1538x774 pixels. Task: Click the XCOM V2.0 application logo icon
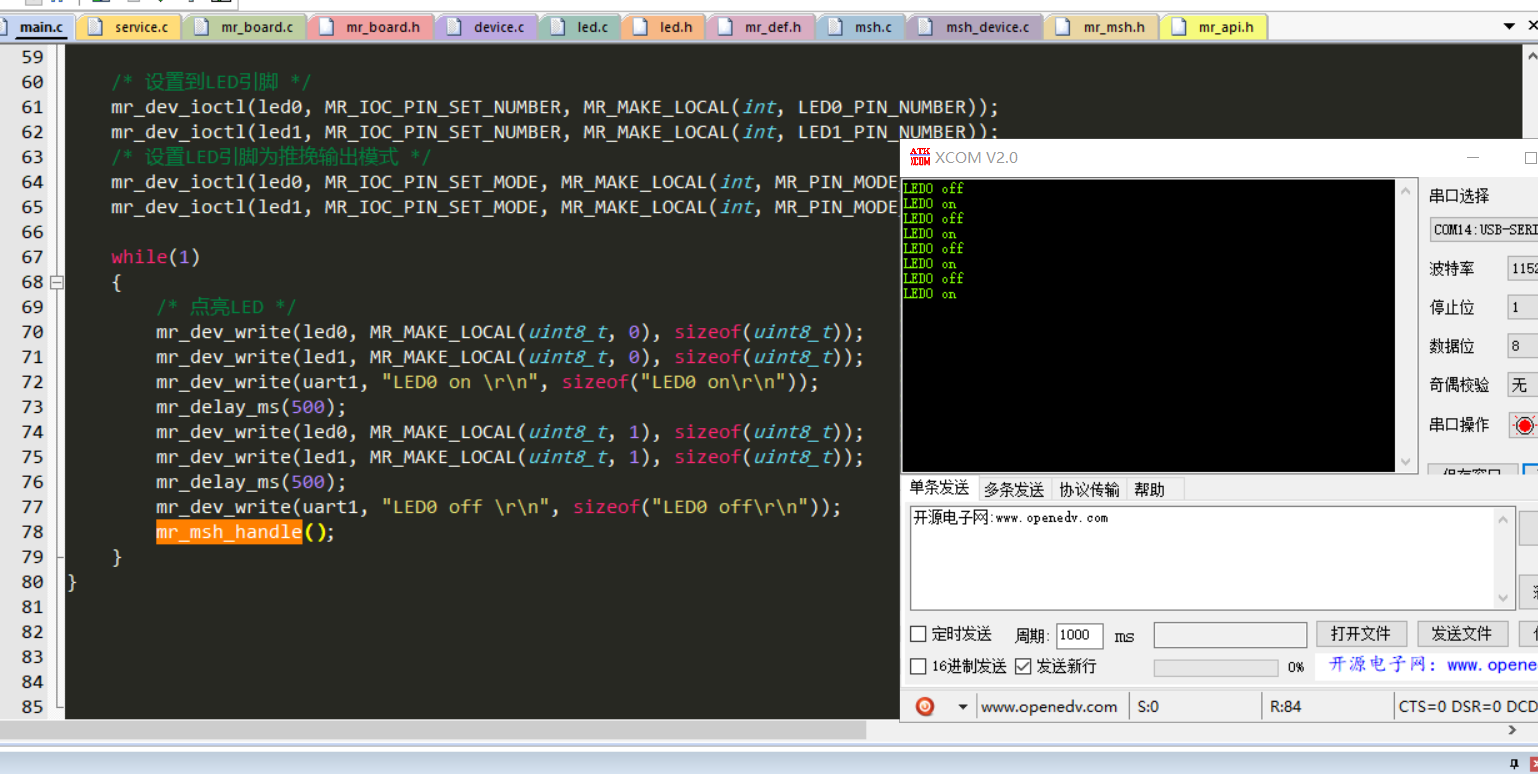[919, 157]
